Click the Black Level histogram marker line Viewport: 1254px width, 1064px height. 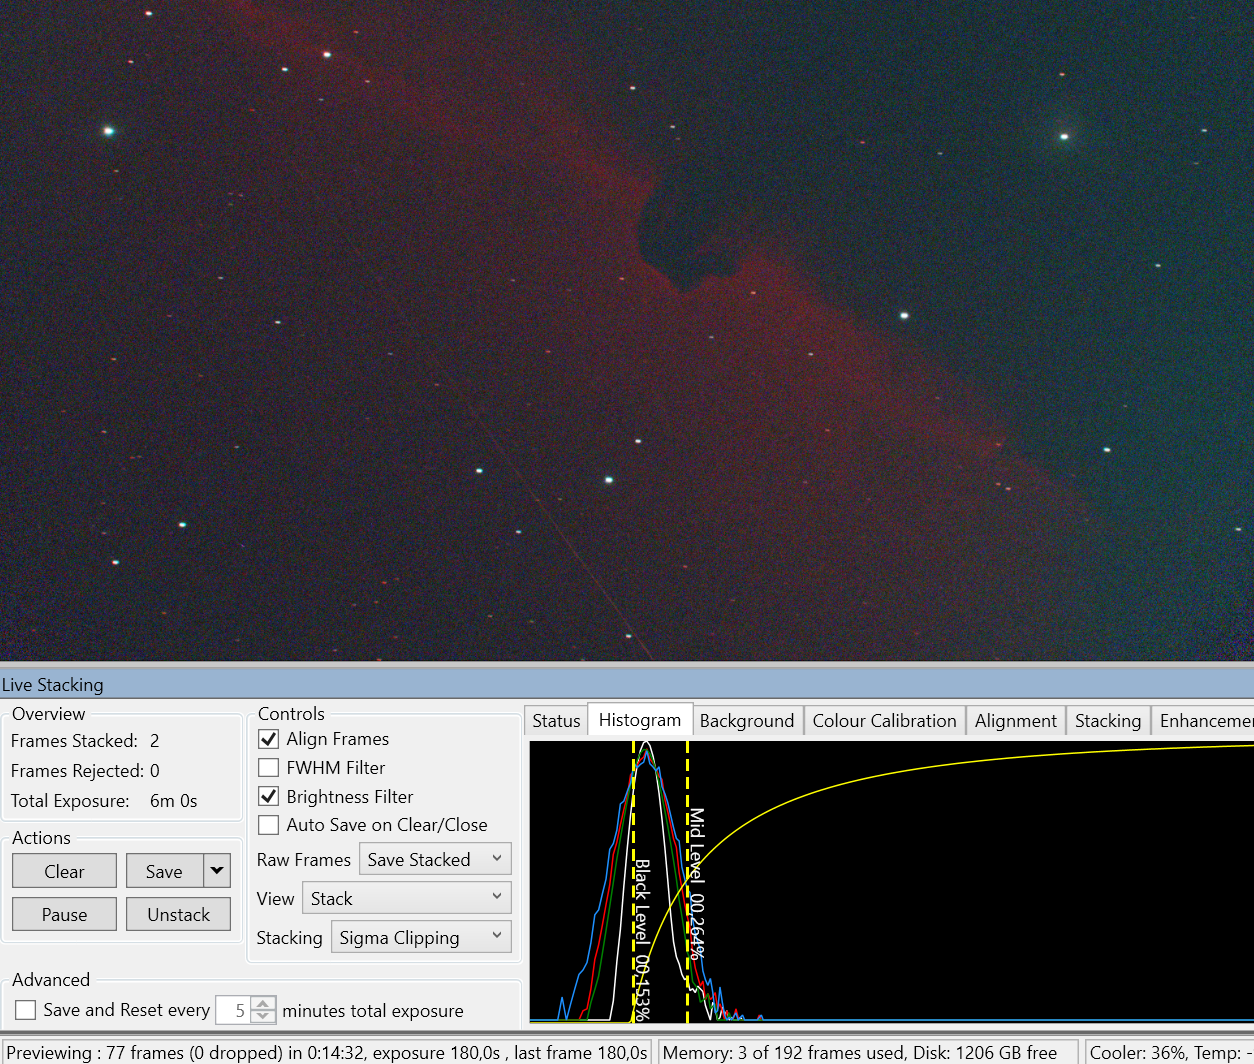pyautogui.click(x=634, y=881)
